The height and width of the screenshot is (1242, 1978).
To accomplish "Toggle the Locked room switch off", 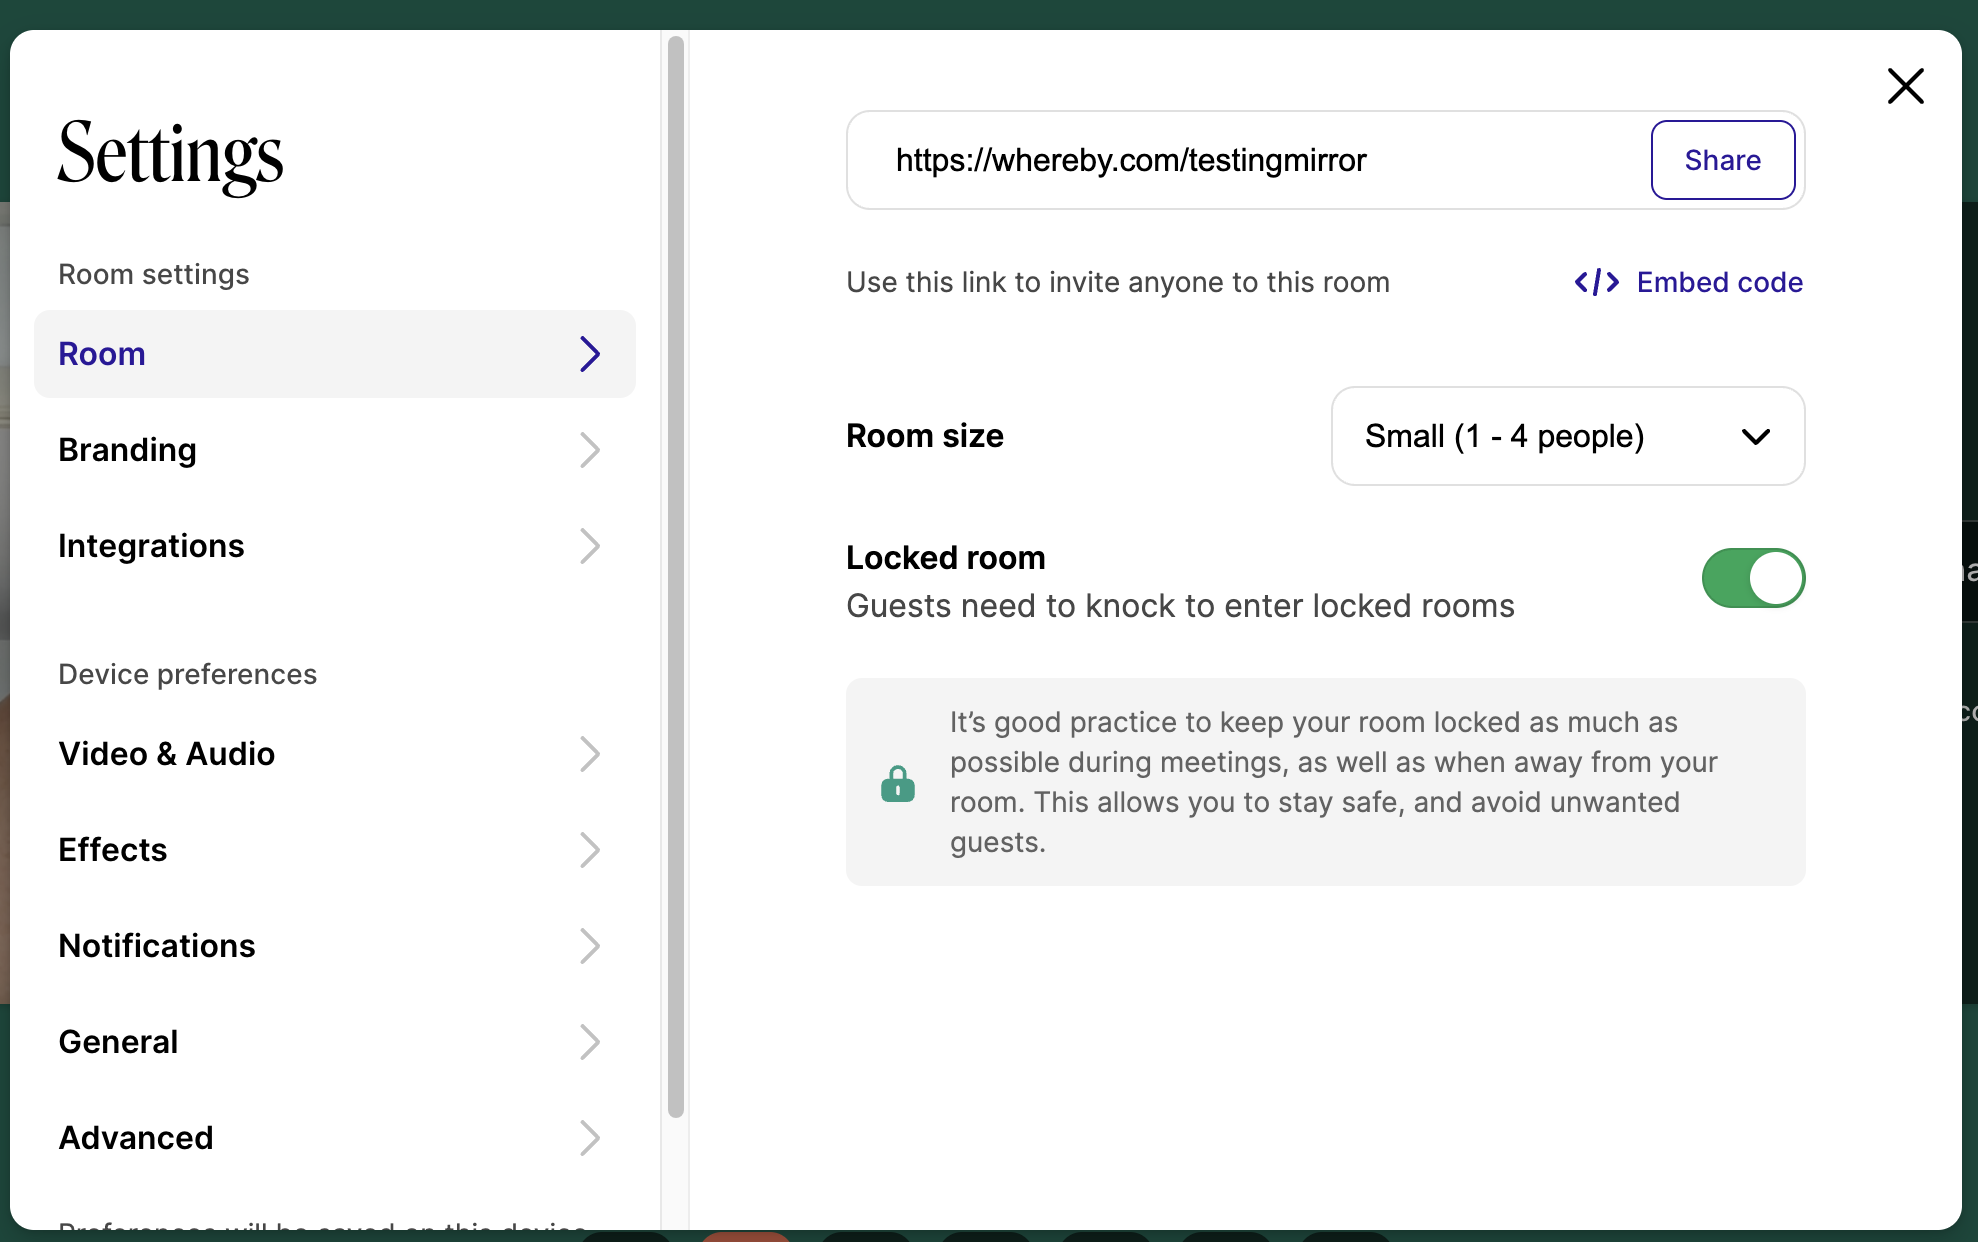I will pos(1753,578).
